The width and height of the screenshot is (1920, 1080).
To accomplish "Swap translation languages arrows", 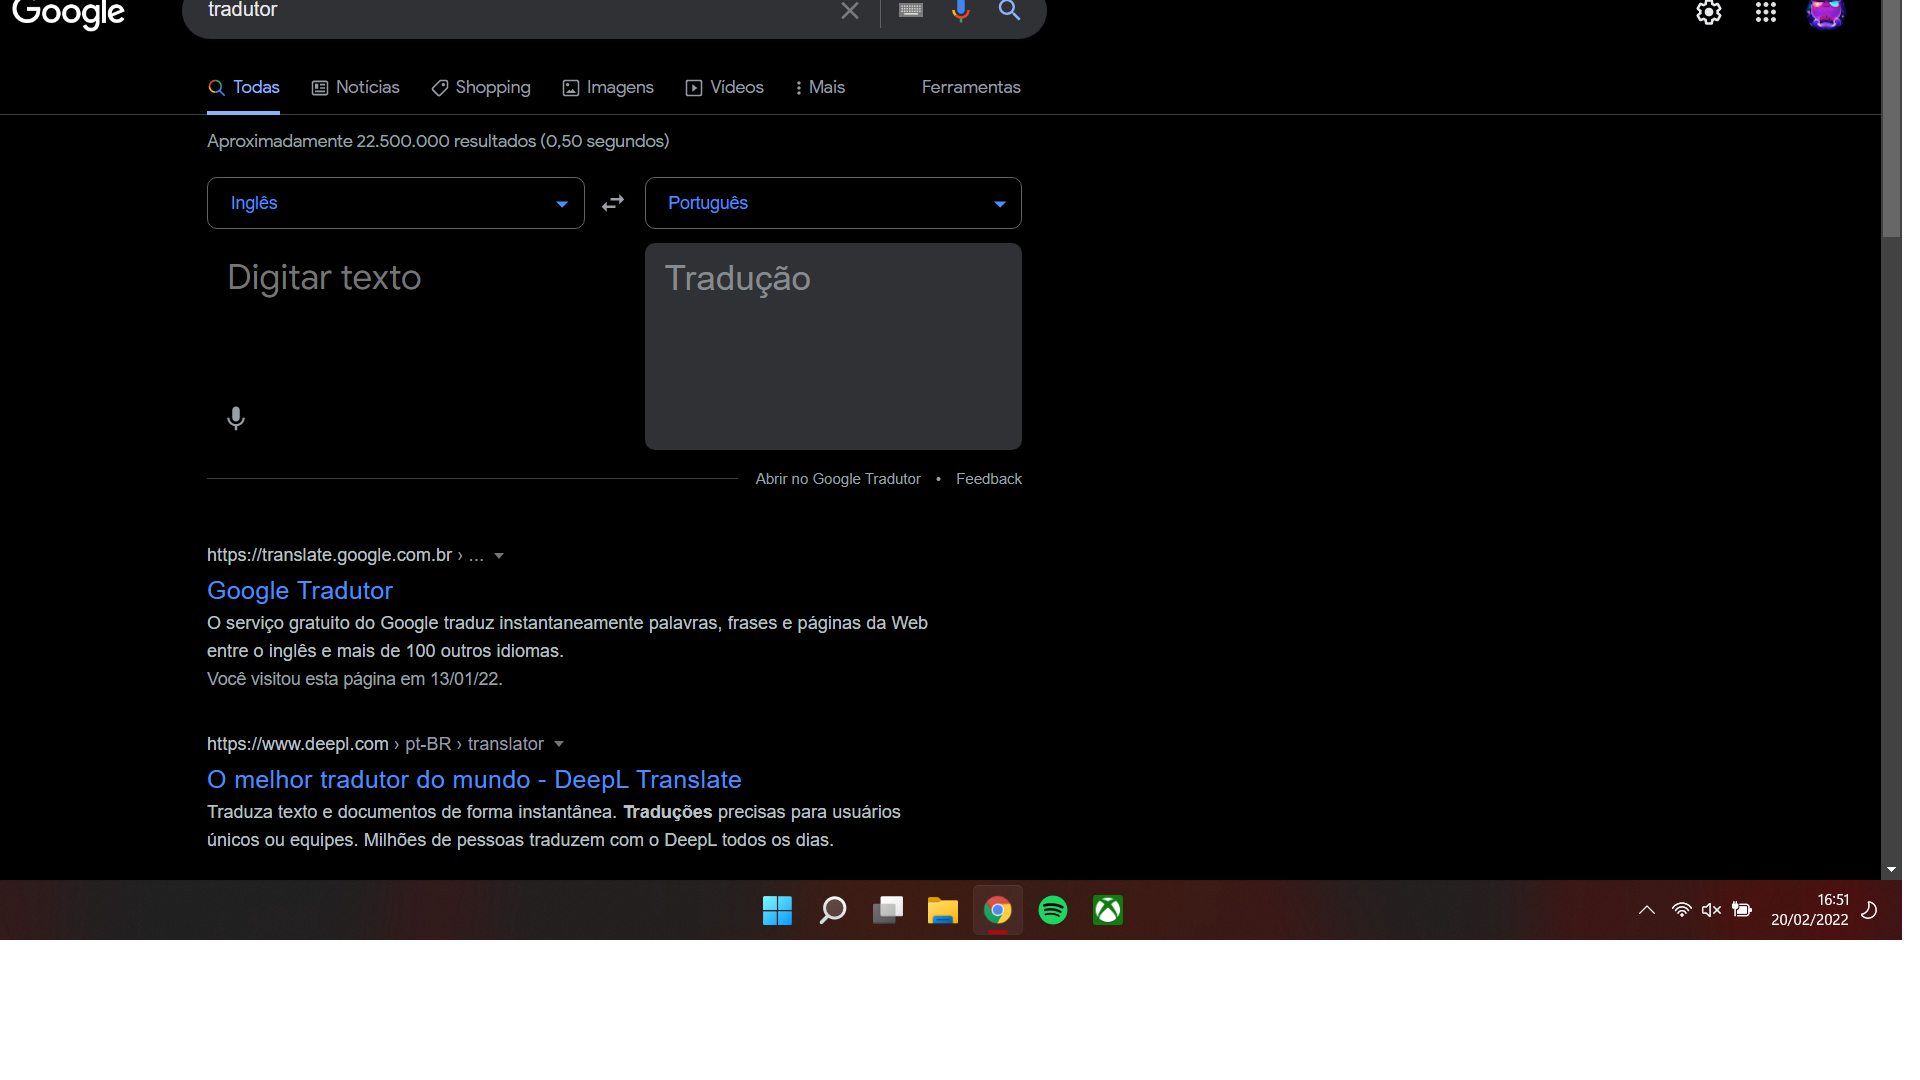I will pyautogui.click(x=613, y=203).
